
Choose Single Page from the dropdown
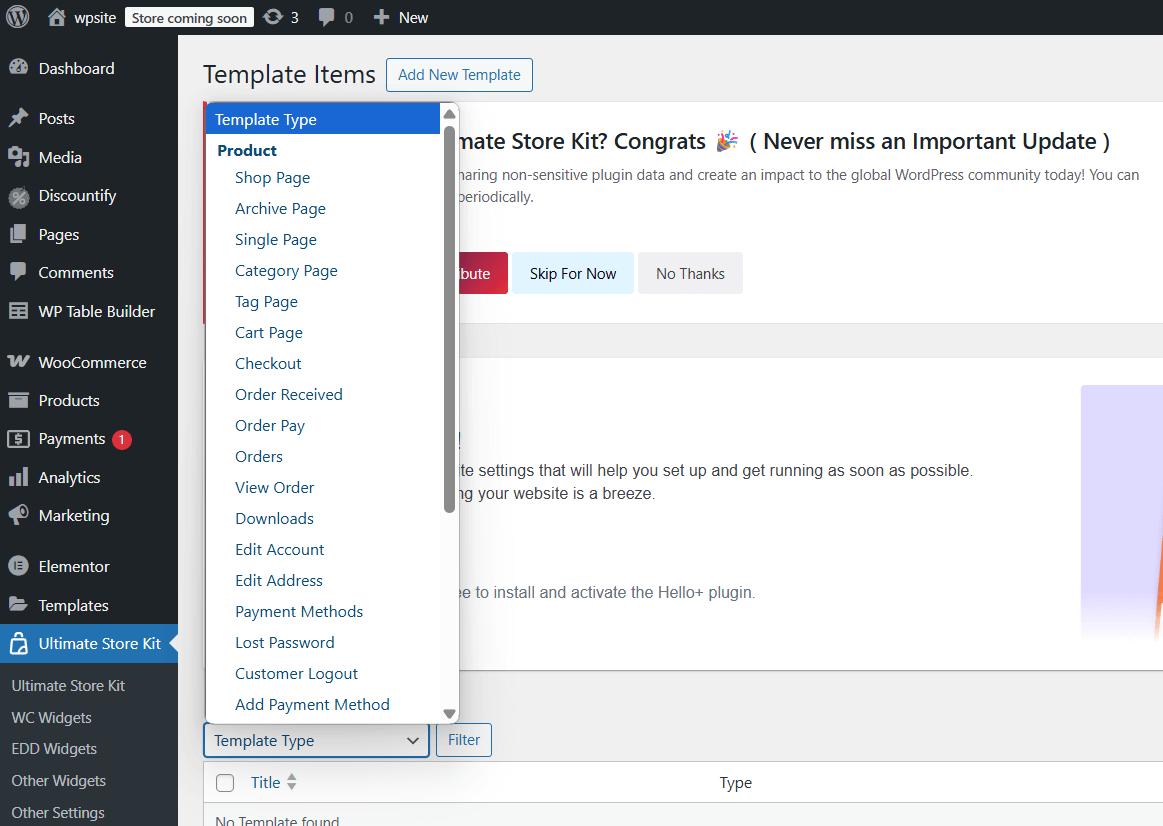276,240
